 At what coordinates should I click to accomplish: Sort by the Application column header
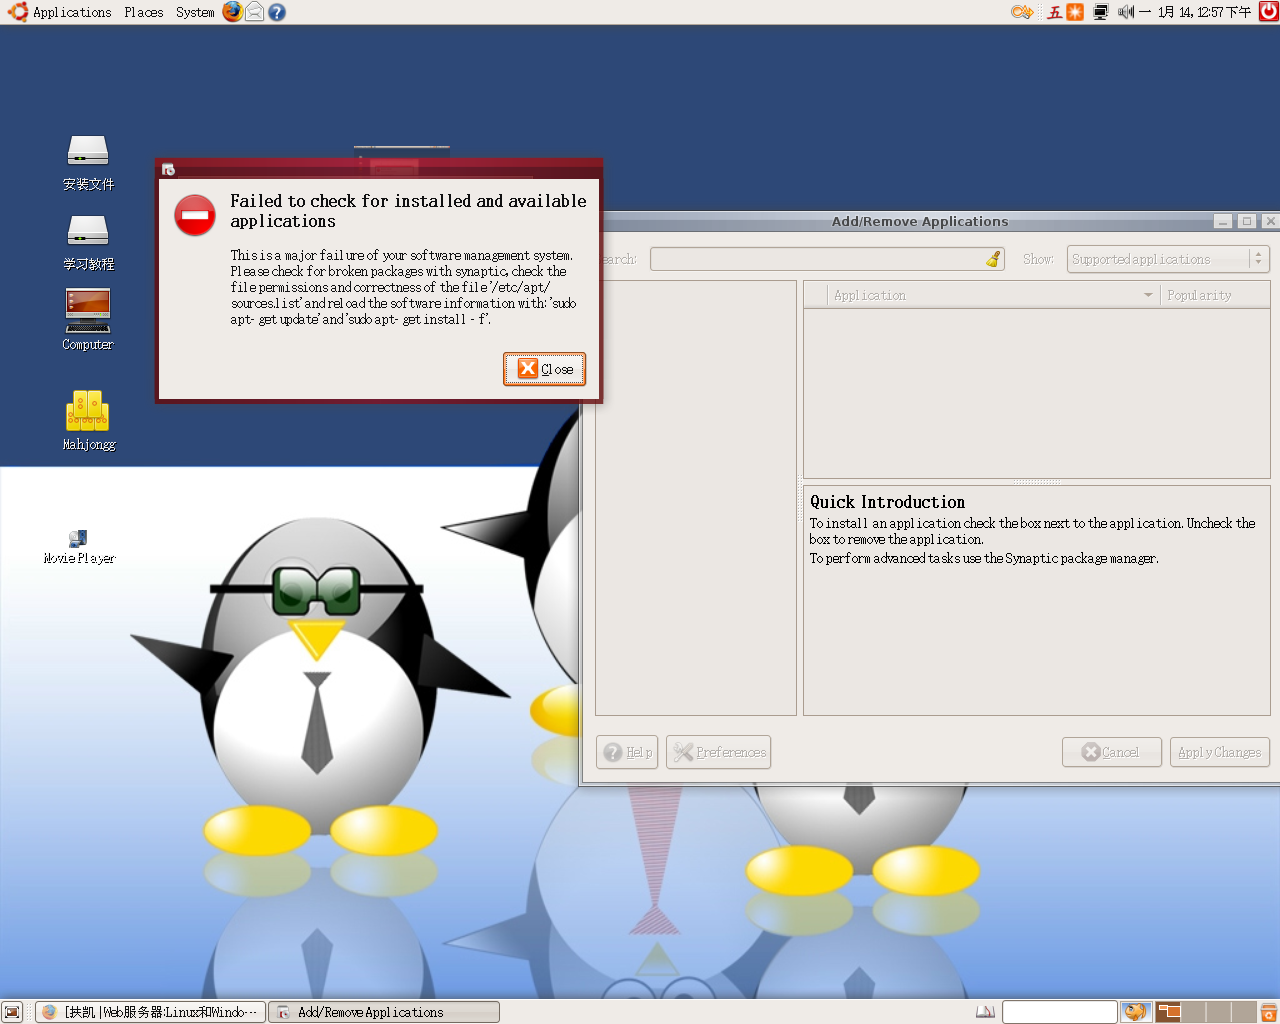(994, 295)
